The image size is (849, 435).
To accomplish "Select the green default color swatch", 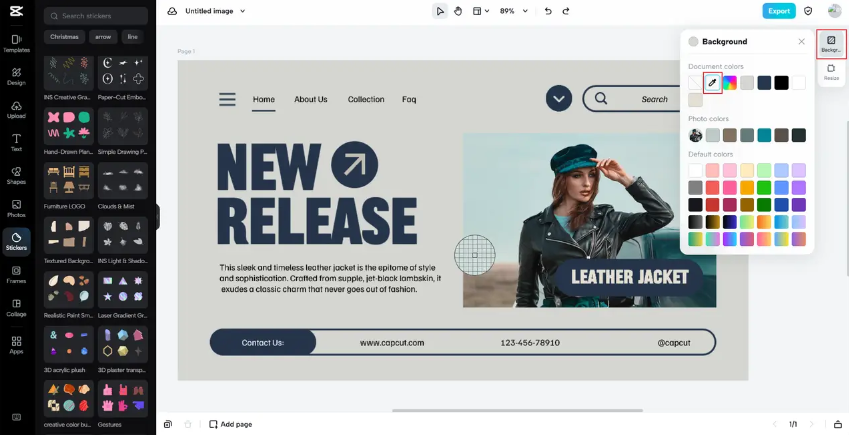I will click(764, 187).
